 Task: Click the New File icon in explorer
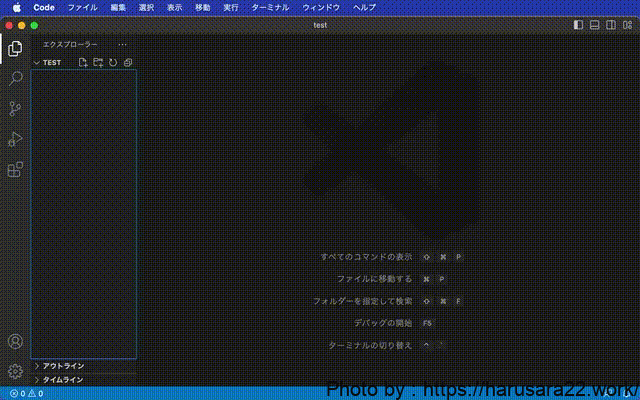[x=84, y=63]
